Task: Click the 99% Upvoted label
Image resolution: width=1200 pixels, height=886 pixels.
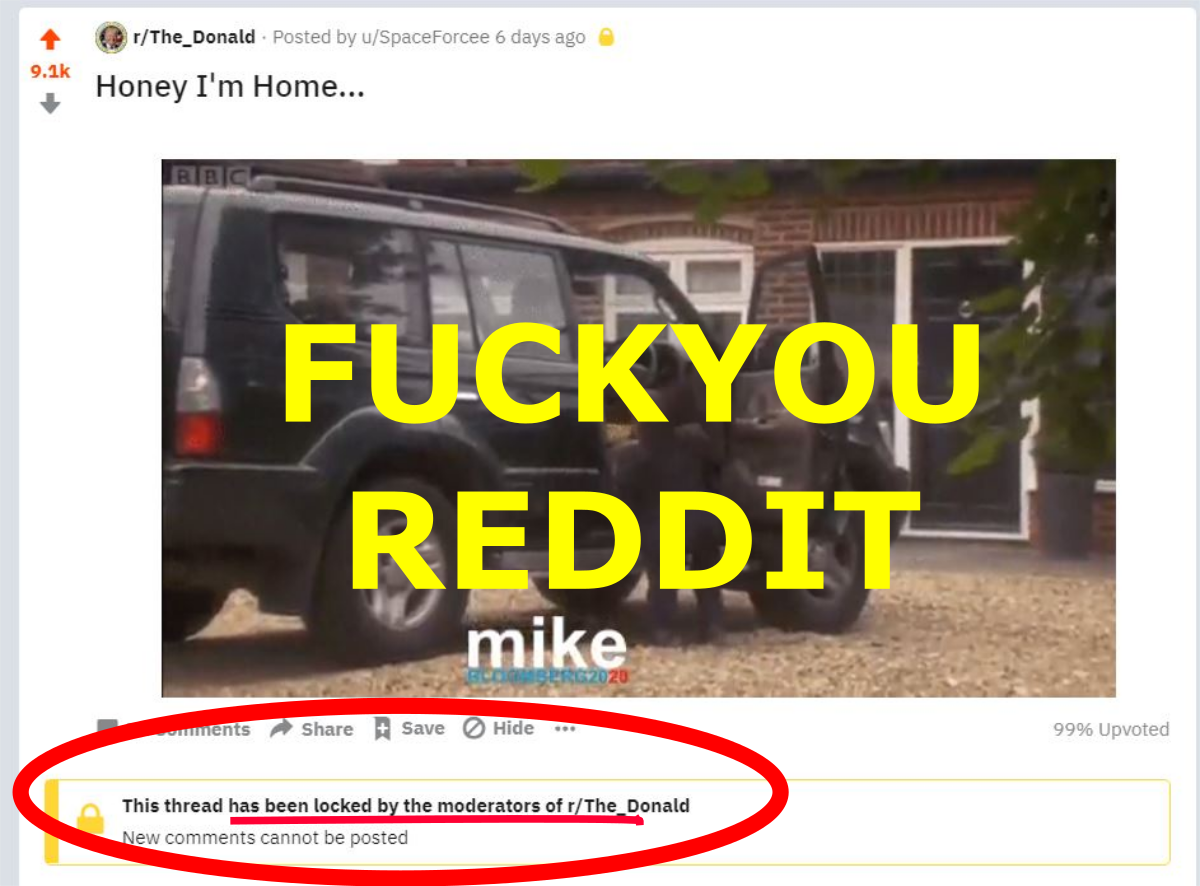Action: [1111, 729]
